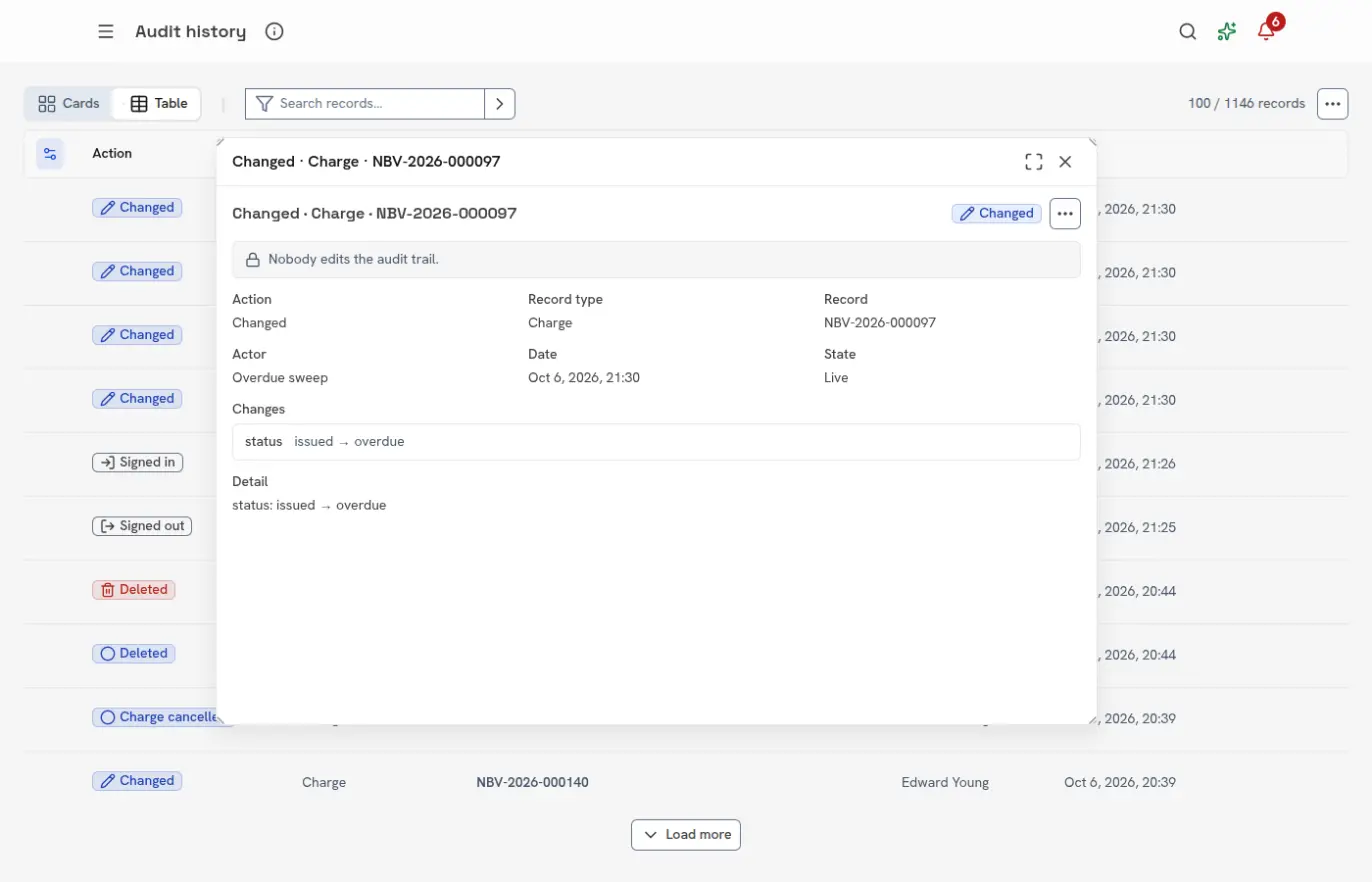Click the Signed out action badge
Viewport: 1372px width, 882px height.
(141, 526)
